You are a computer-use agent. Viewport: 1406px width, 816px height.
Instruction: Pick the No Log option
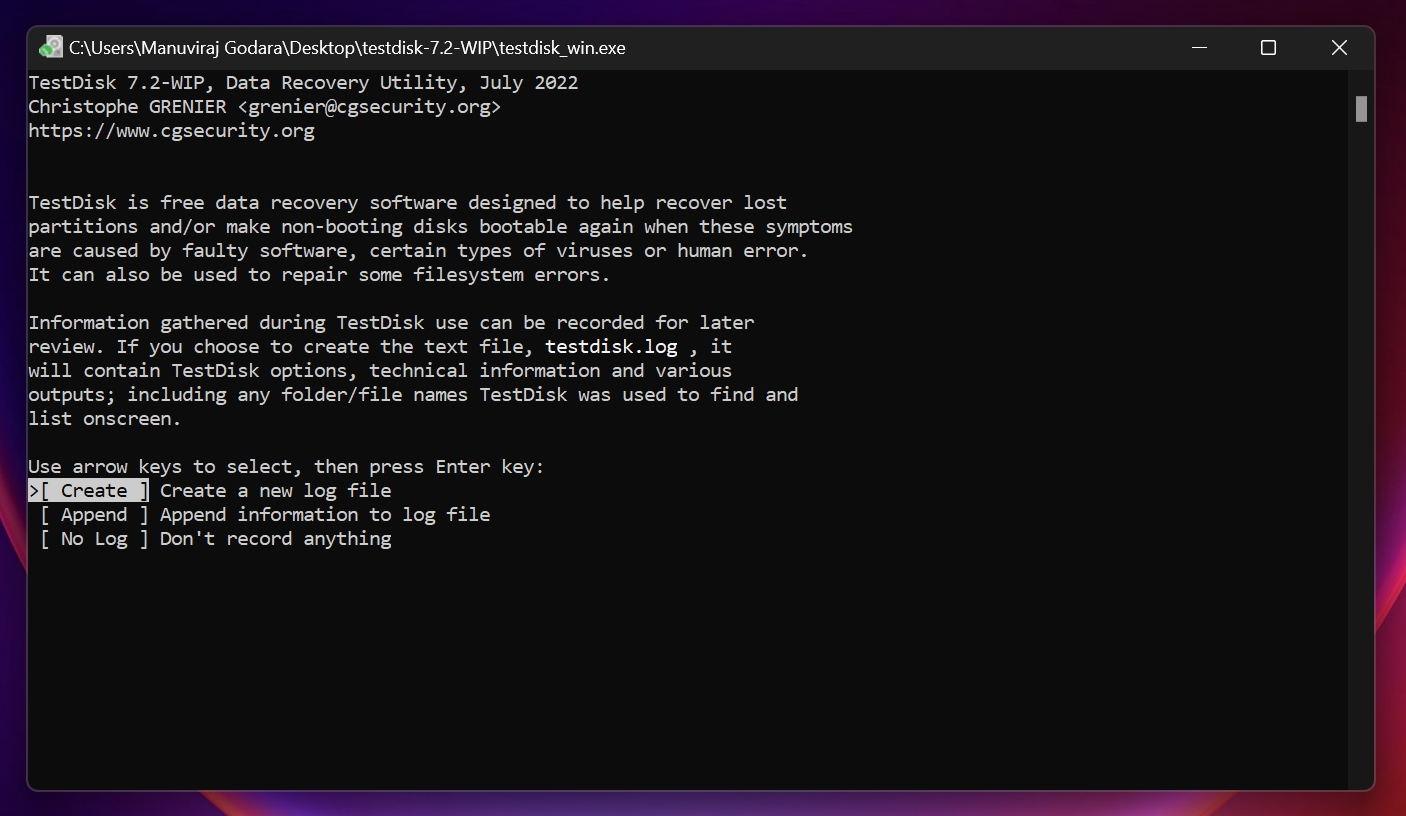pos(94,539)
